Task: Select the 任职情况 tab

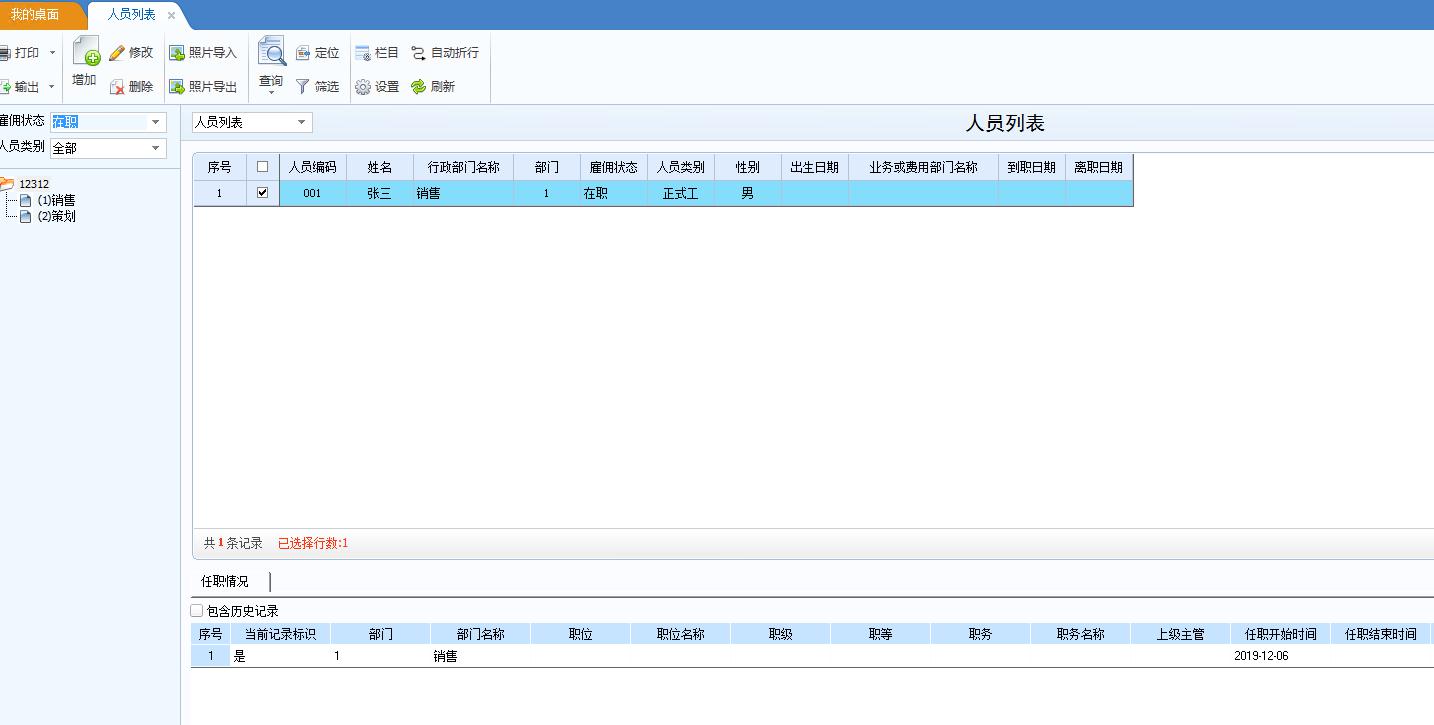Action: (x=225, y=581)
